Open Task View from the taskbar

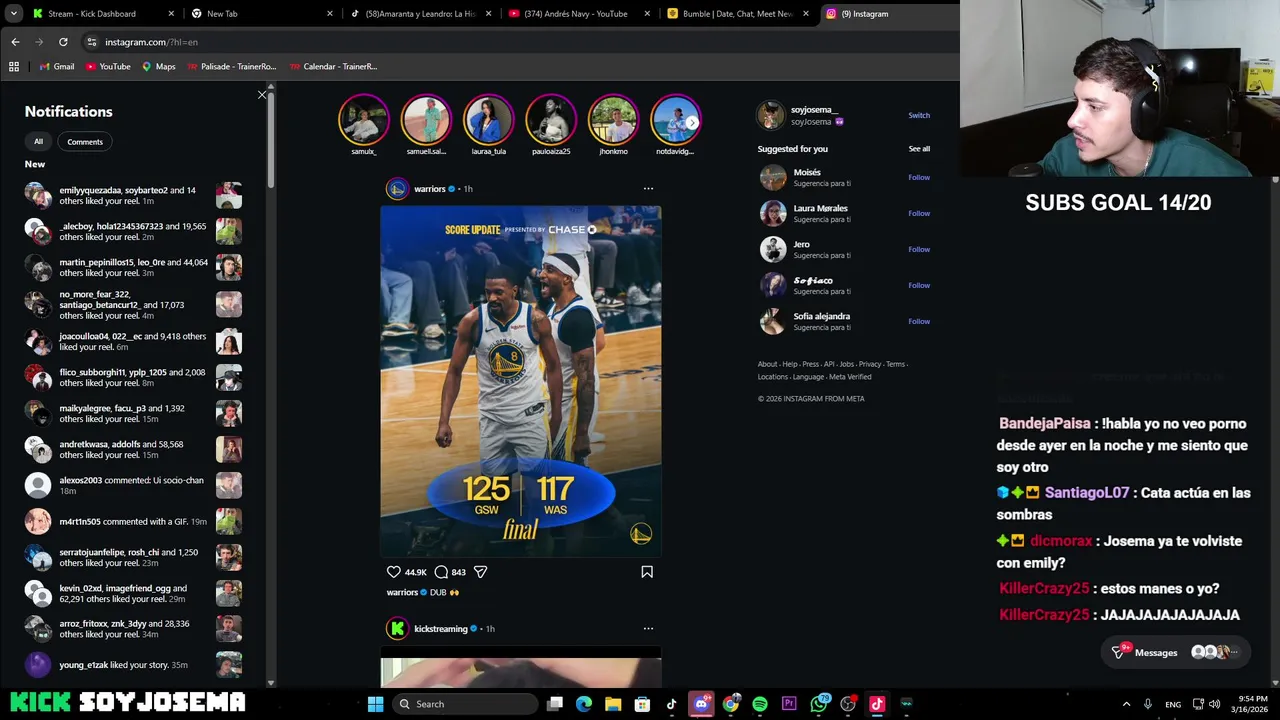point(555,704)
